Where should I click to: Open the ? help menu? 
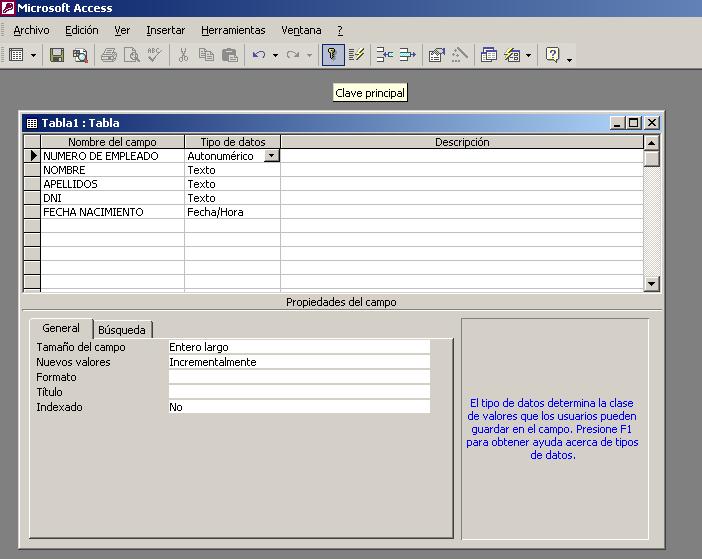point(340,30)
